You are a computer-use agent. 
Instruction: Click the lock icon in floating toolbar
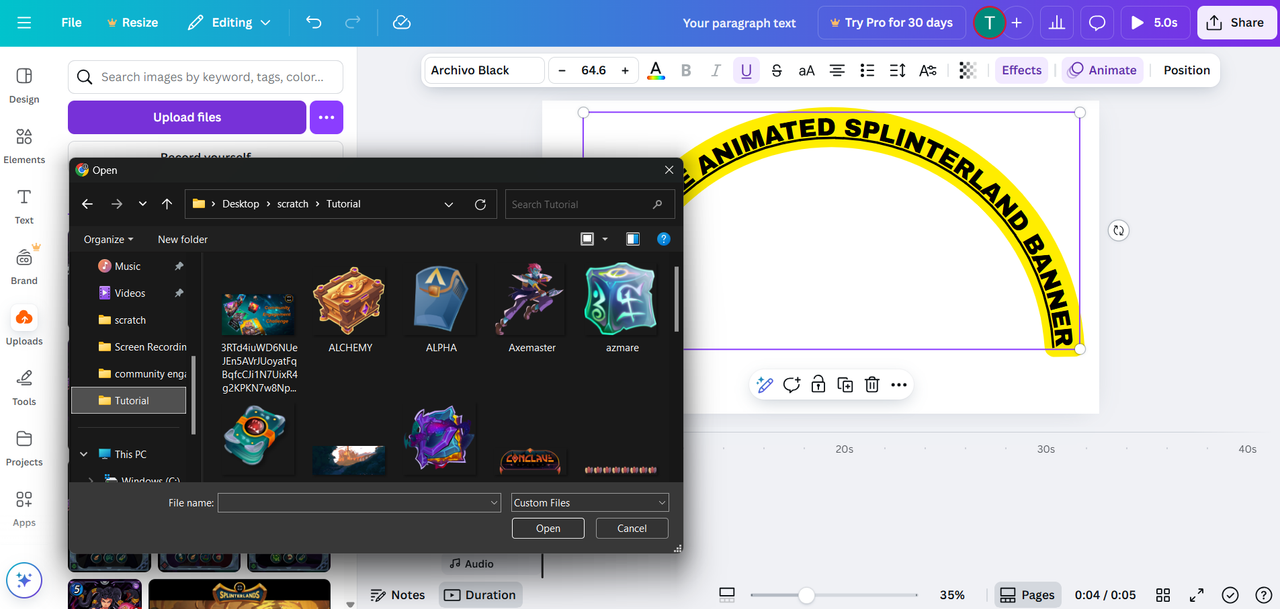818,385
